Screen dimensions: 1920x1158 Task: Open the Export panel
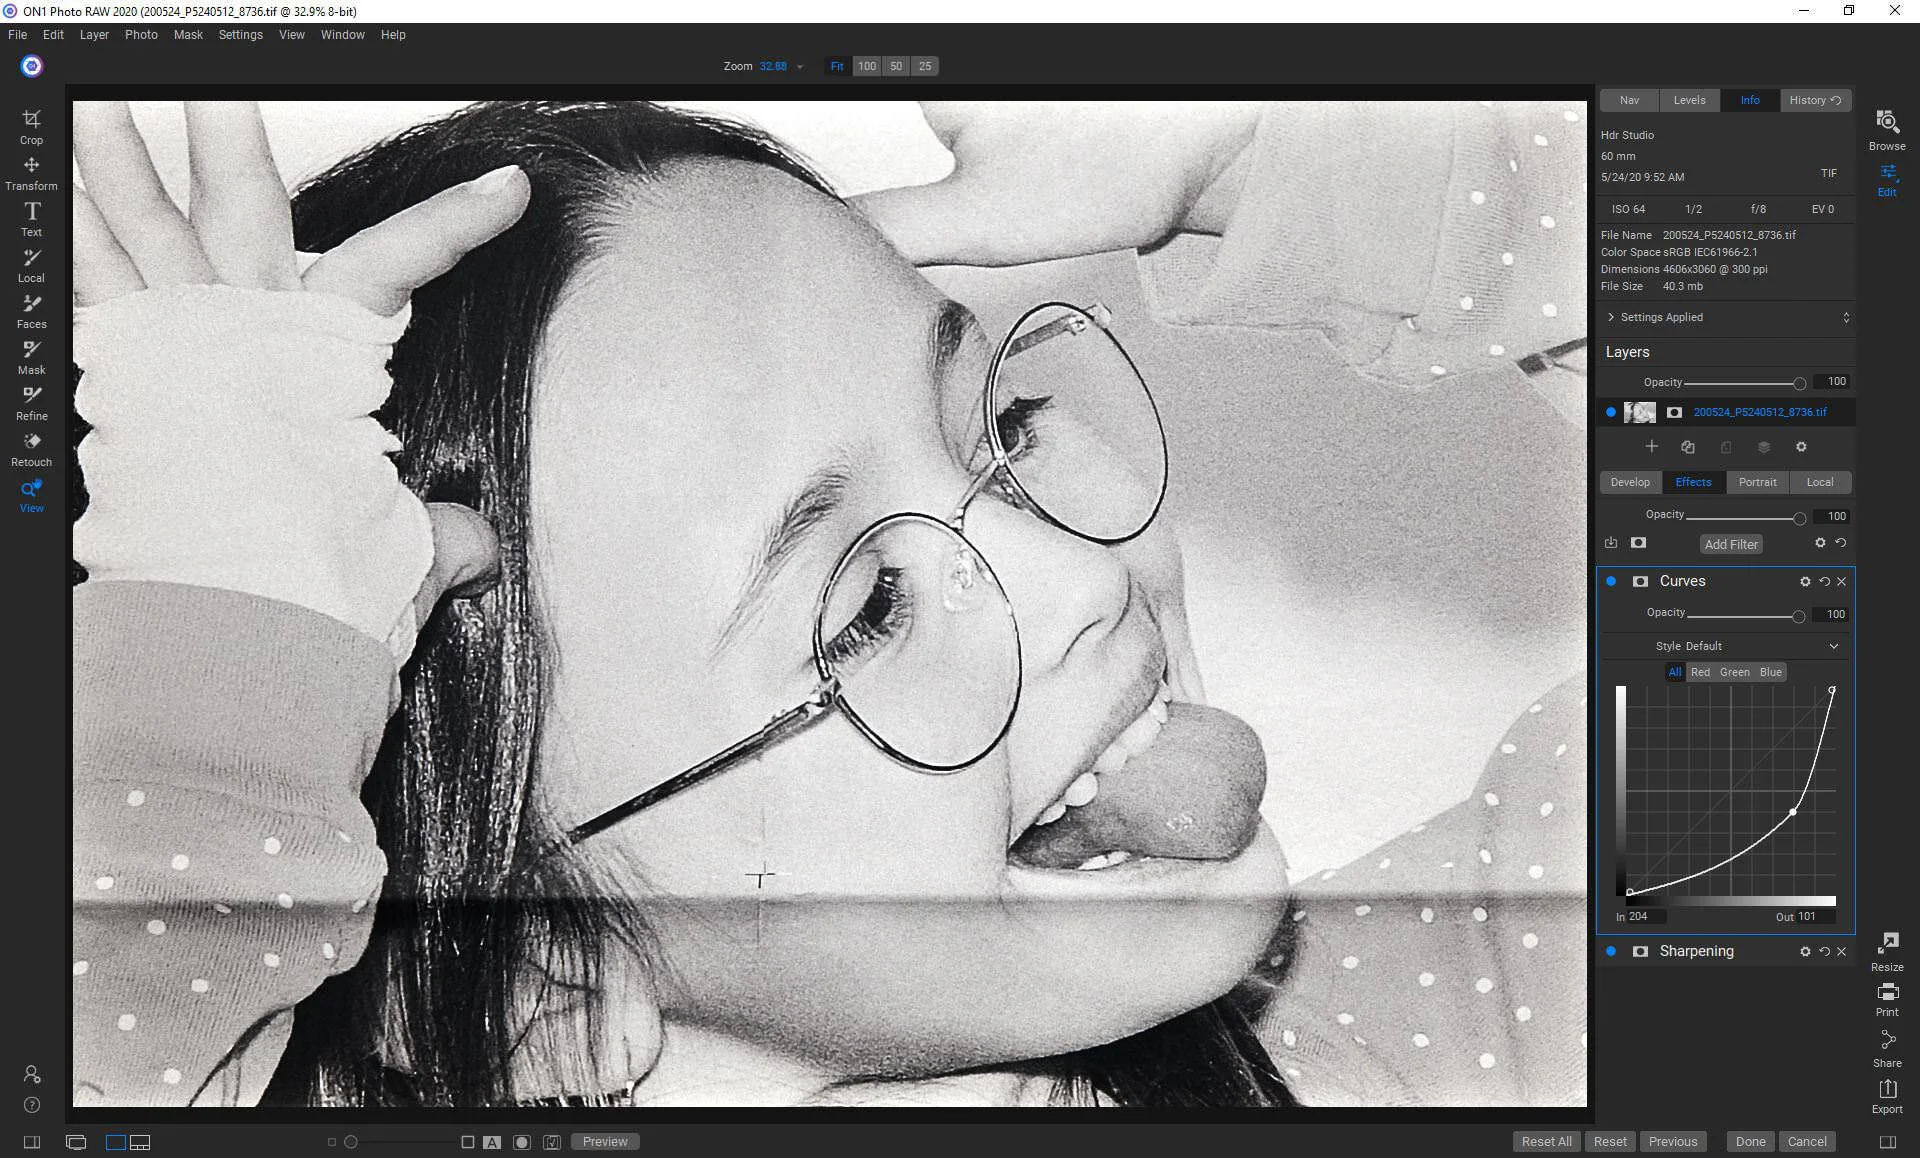[x=1888, y=1093]
